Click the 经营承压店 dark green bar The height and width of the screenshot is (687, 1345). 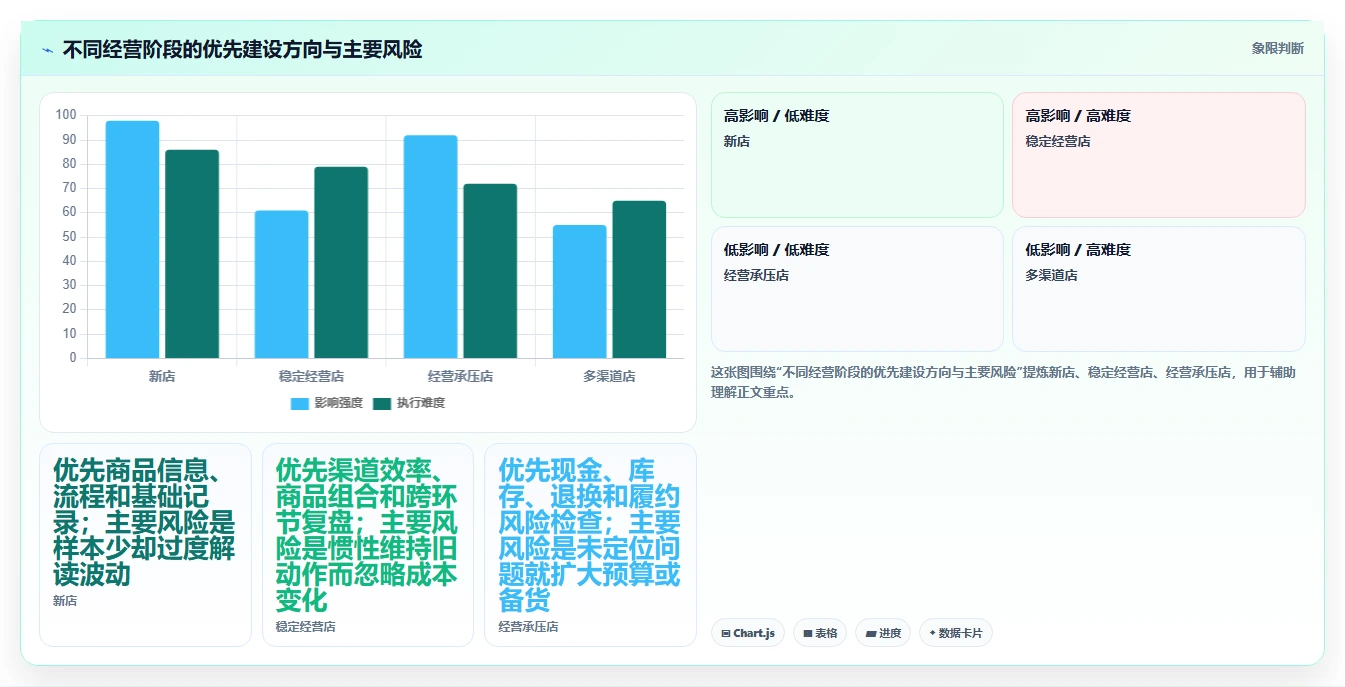490,271
